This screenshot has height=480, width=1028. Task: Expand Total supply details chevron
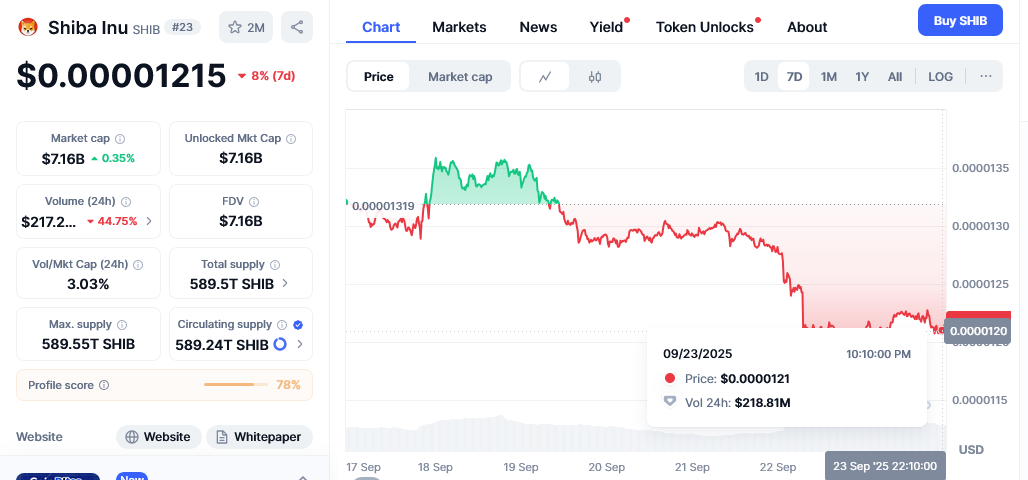[285, 283]
